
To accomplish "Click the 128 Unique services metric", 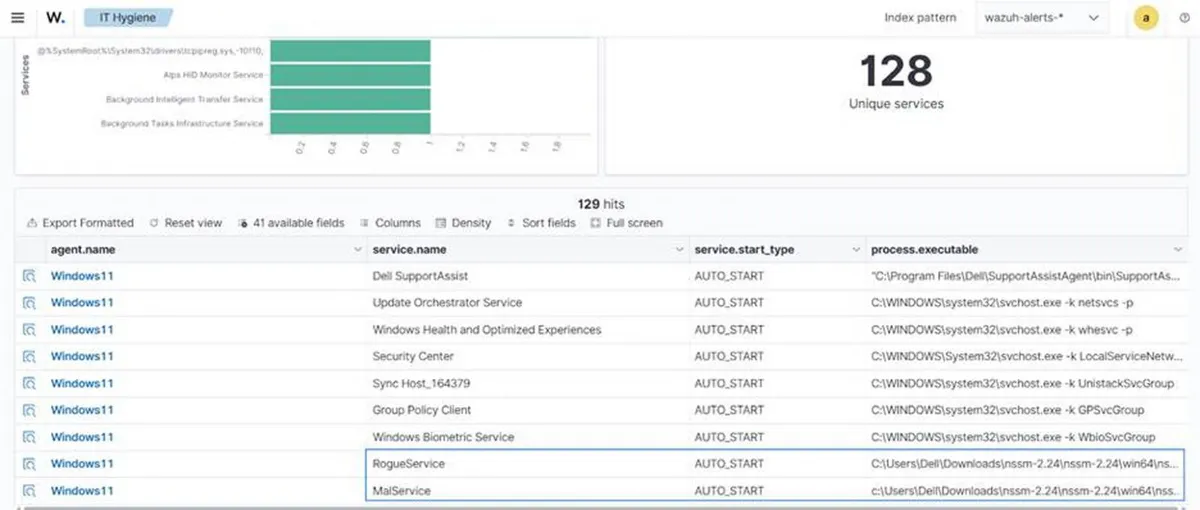I will point(896,80).
